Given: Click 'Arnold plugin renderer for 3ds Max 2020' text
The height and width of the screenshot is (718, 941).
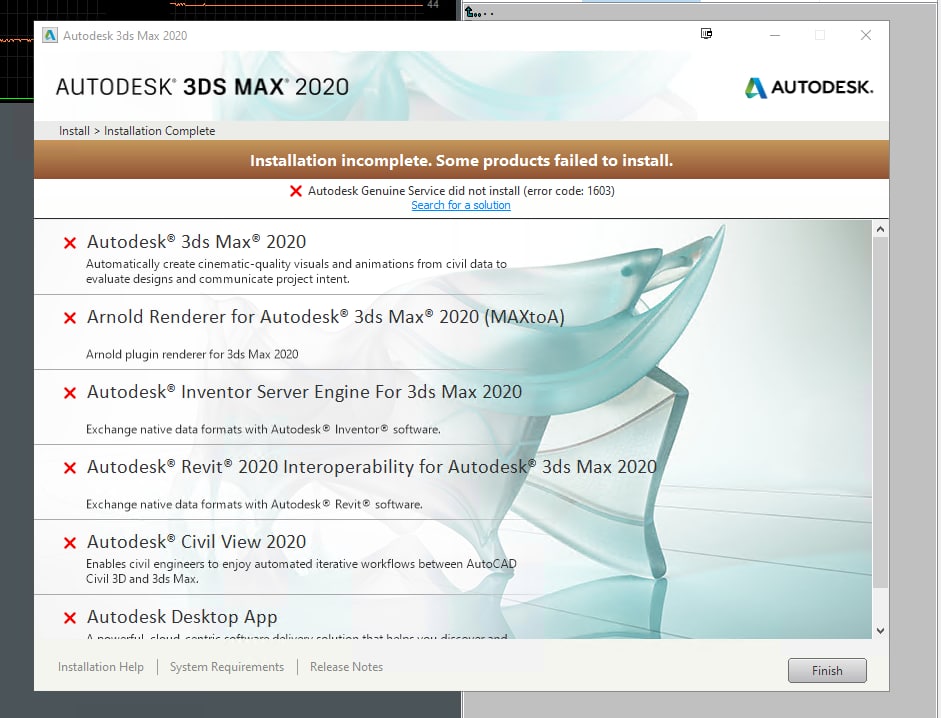Looking at the screenshot, I should (x=192, y=354).
